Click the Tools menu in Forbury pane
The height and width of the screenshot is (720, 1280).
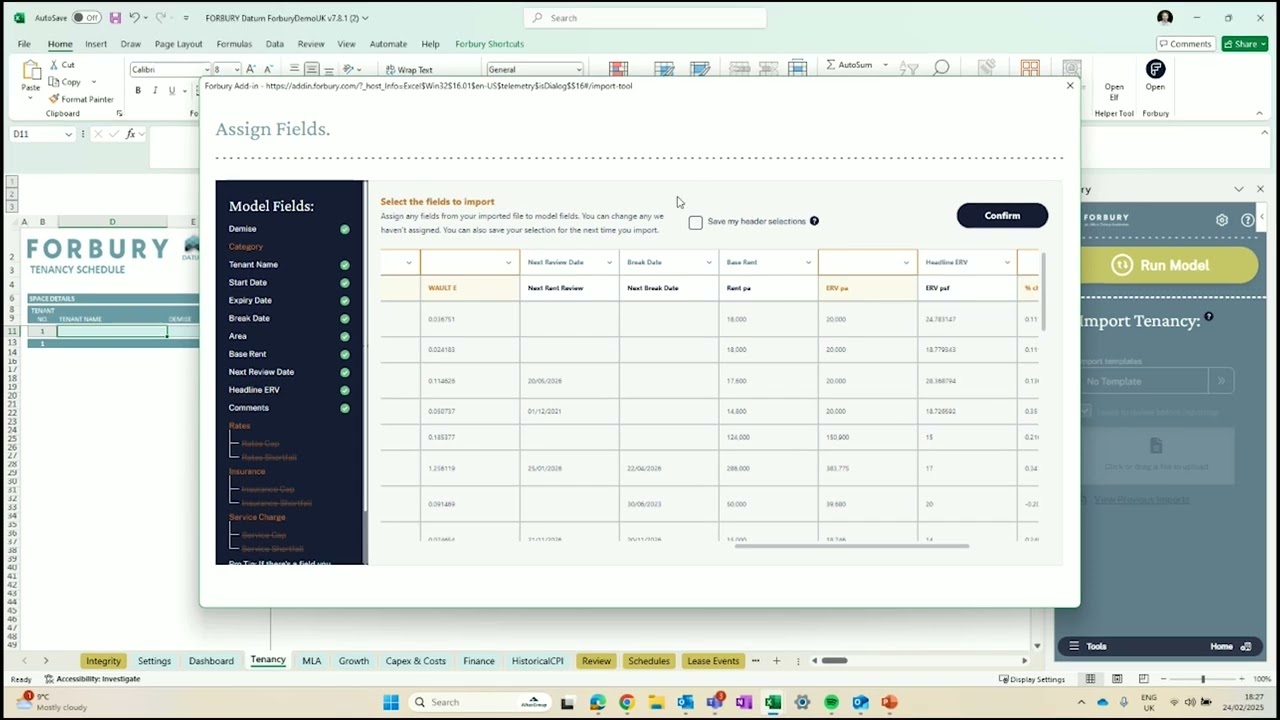(x=1088, y=646)
